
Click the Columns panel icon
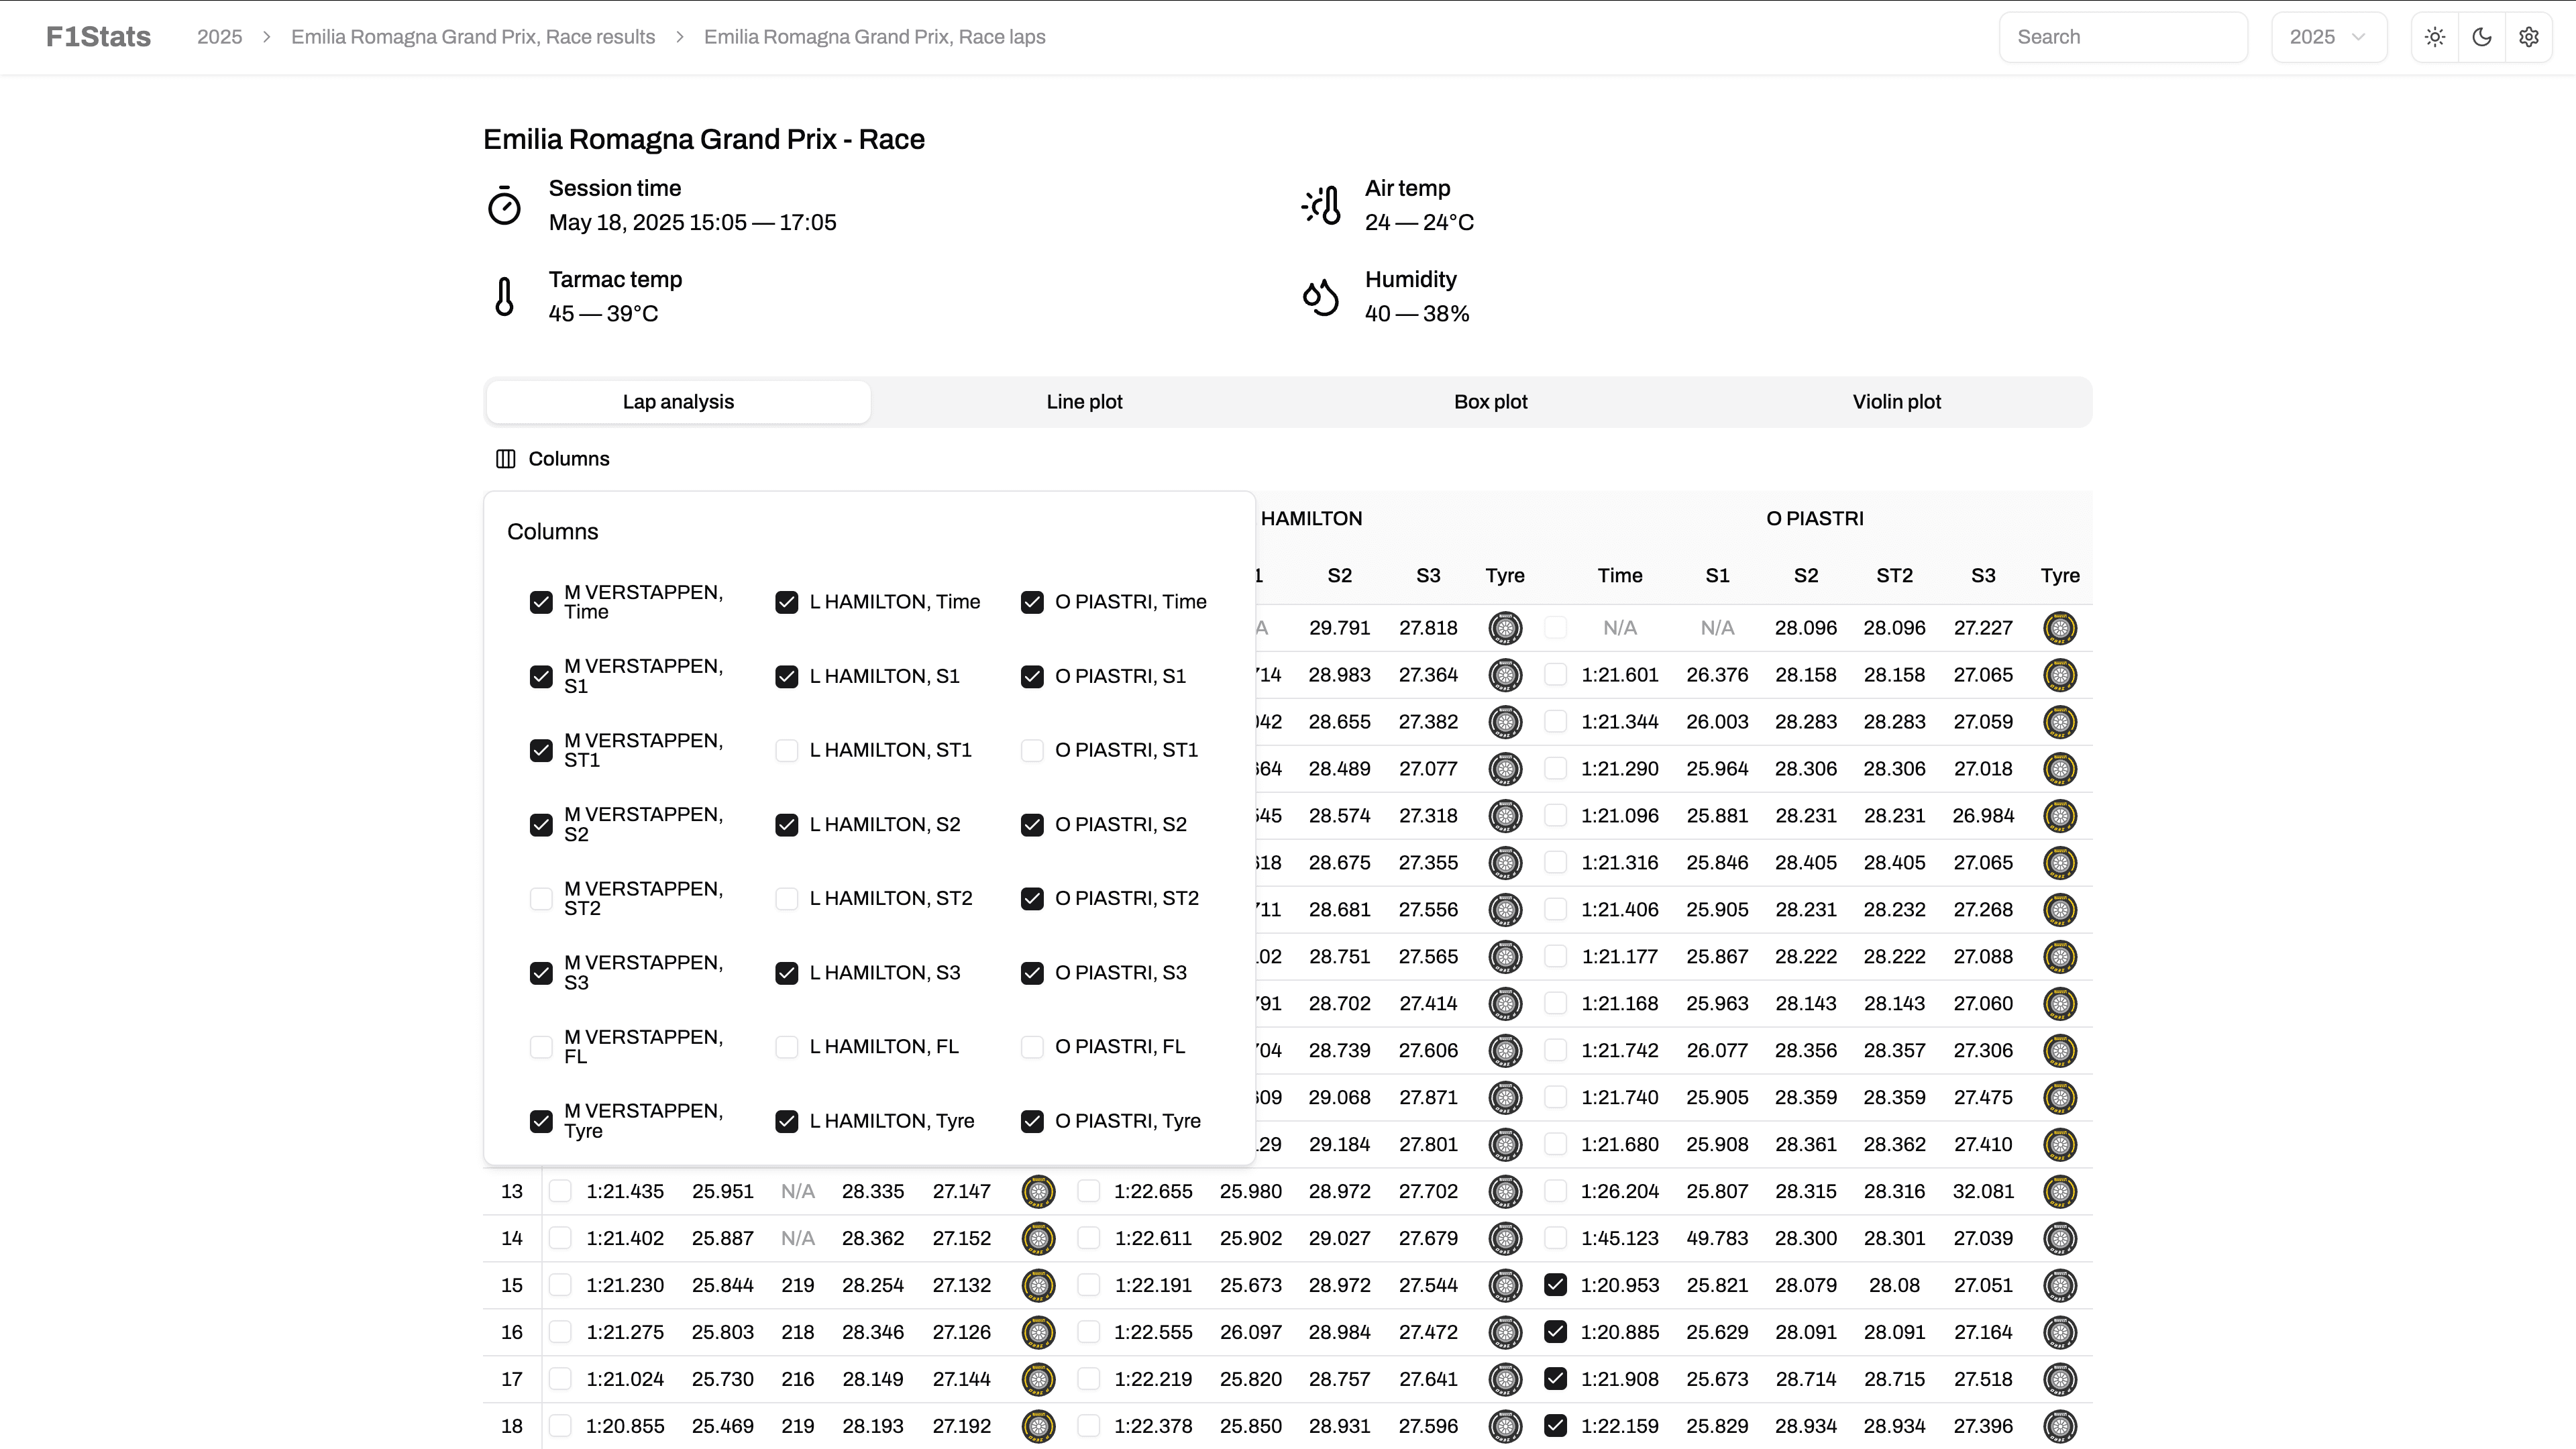tap(505, 458)
